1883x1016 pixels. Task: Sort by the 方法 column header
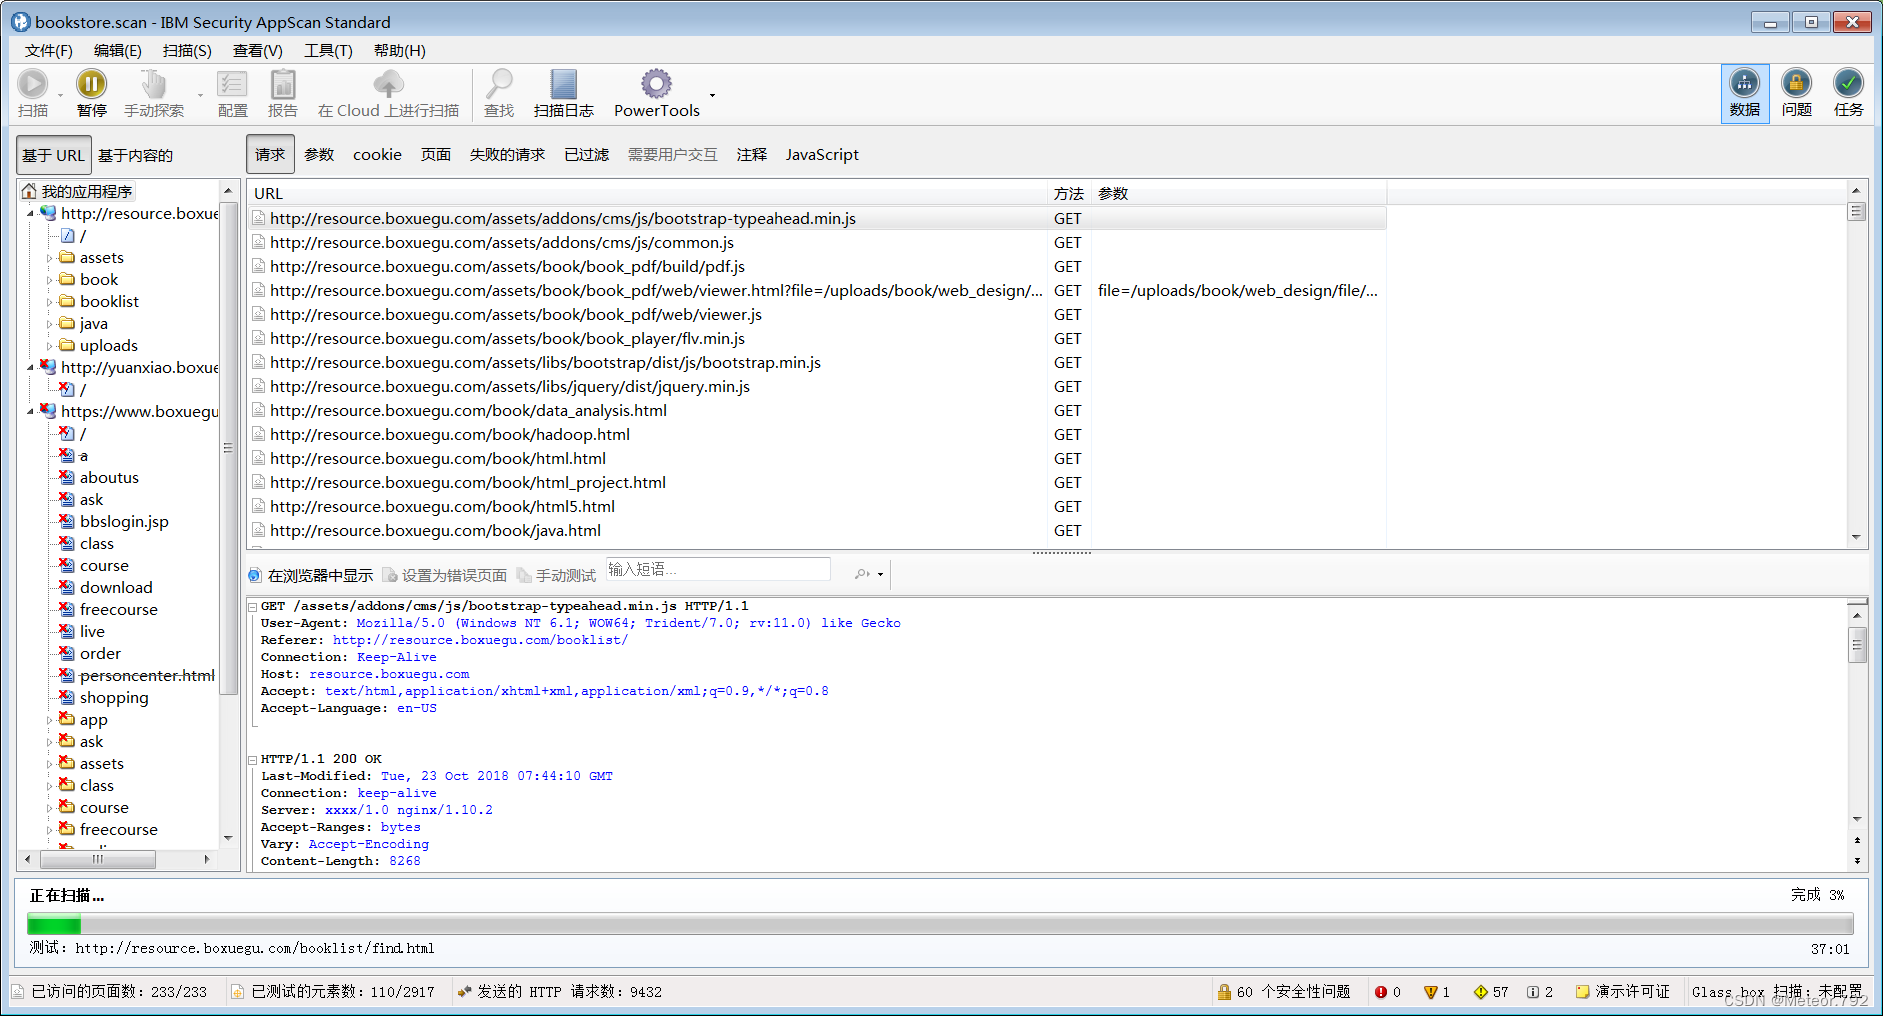point(1069,193)
